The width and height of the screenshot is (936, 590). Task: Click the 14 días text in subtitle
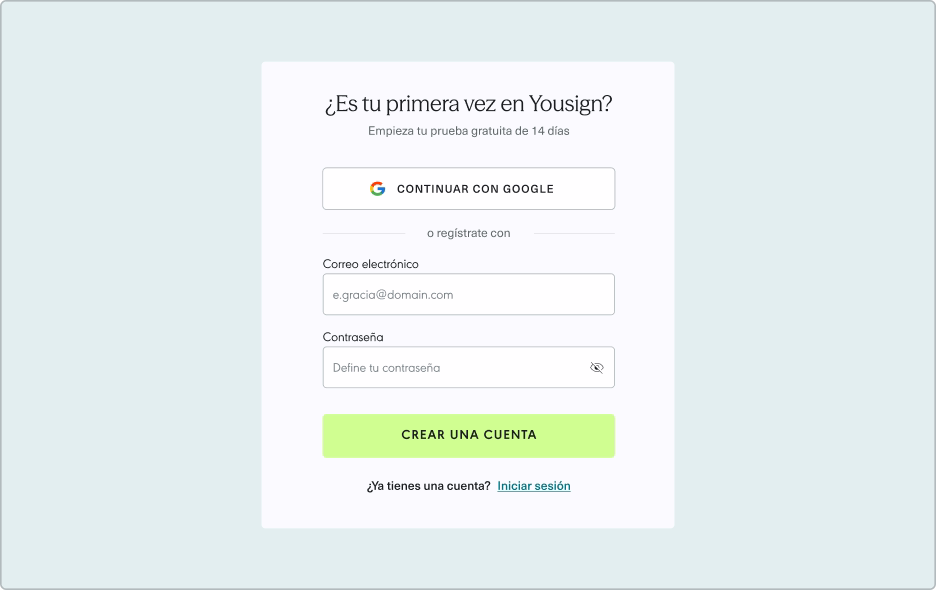pos(550,131)
